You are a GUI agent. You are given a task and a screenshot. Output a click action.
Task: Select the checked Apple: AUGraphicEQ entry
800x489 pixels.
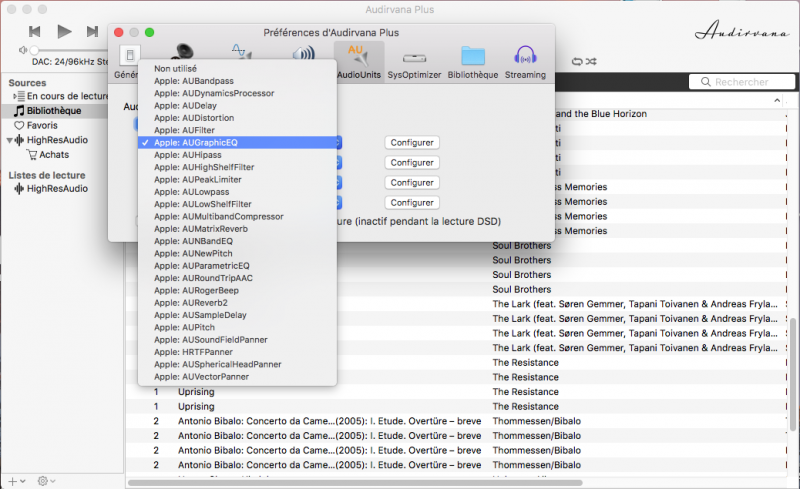click(x=237, y=142)
